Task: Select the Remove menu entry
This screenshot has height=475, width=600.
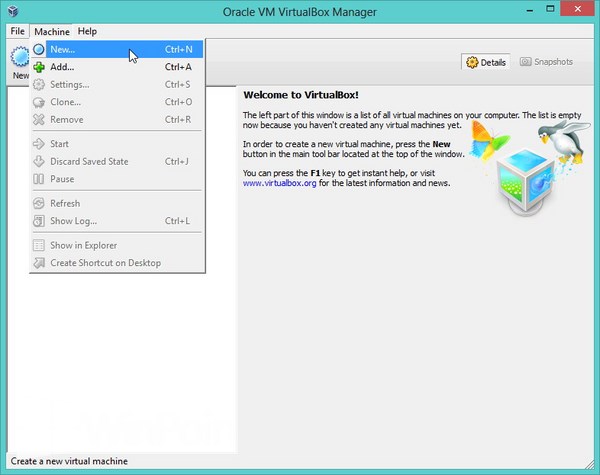Action: coord(117,120)
